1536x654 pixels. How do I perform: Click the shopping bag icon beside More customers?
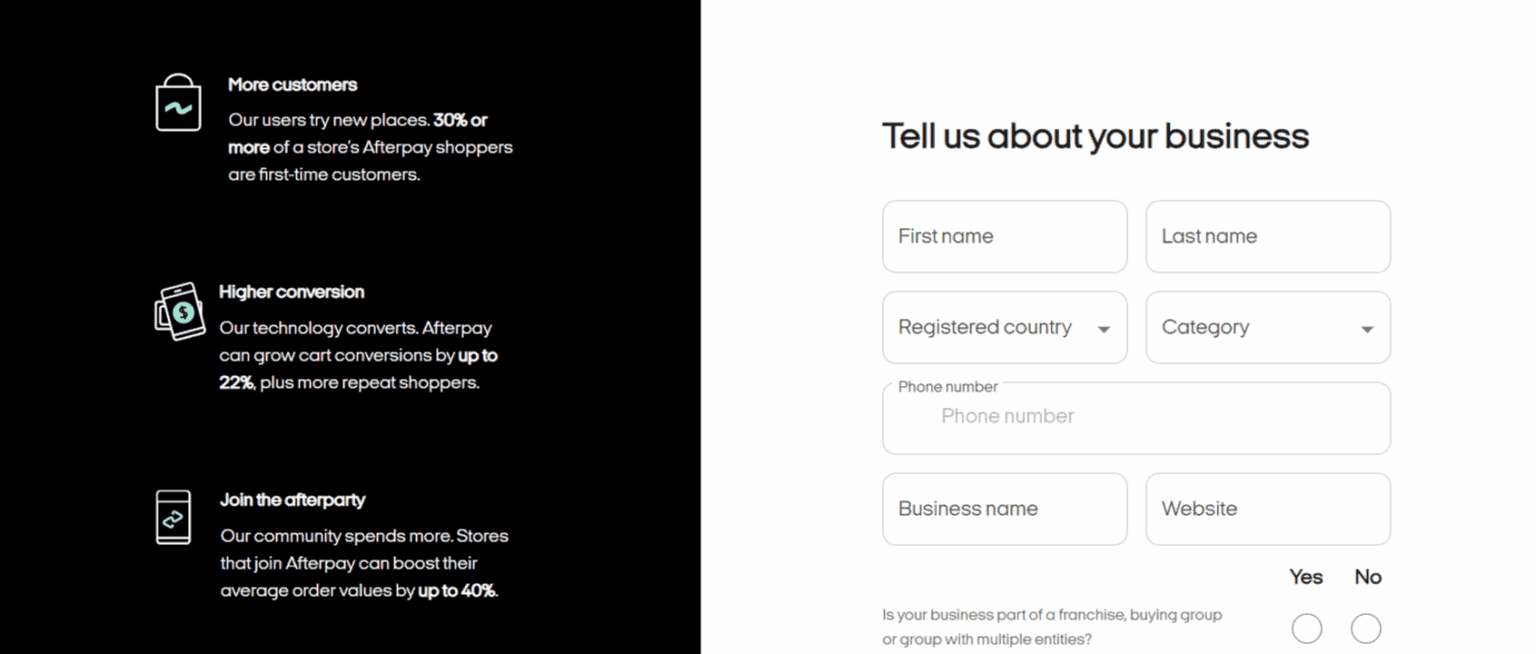[x=178, y=101]
